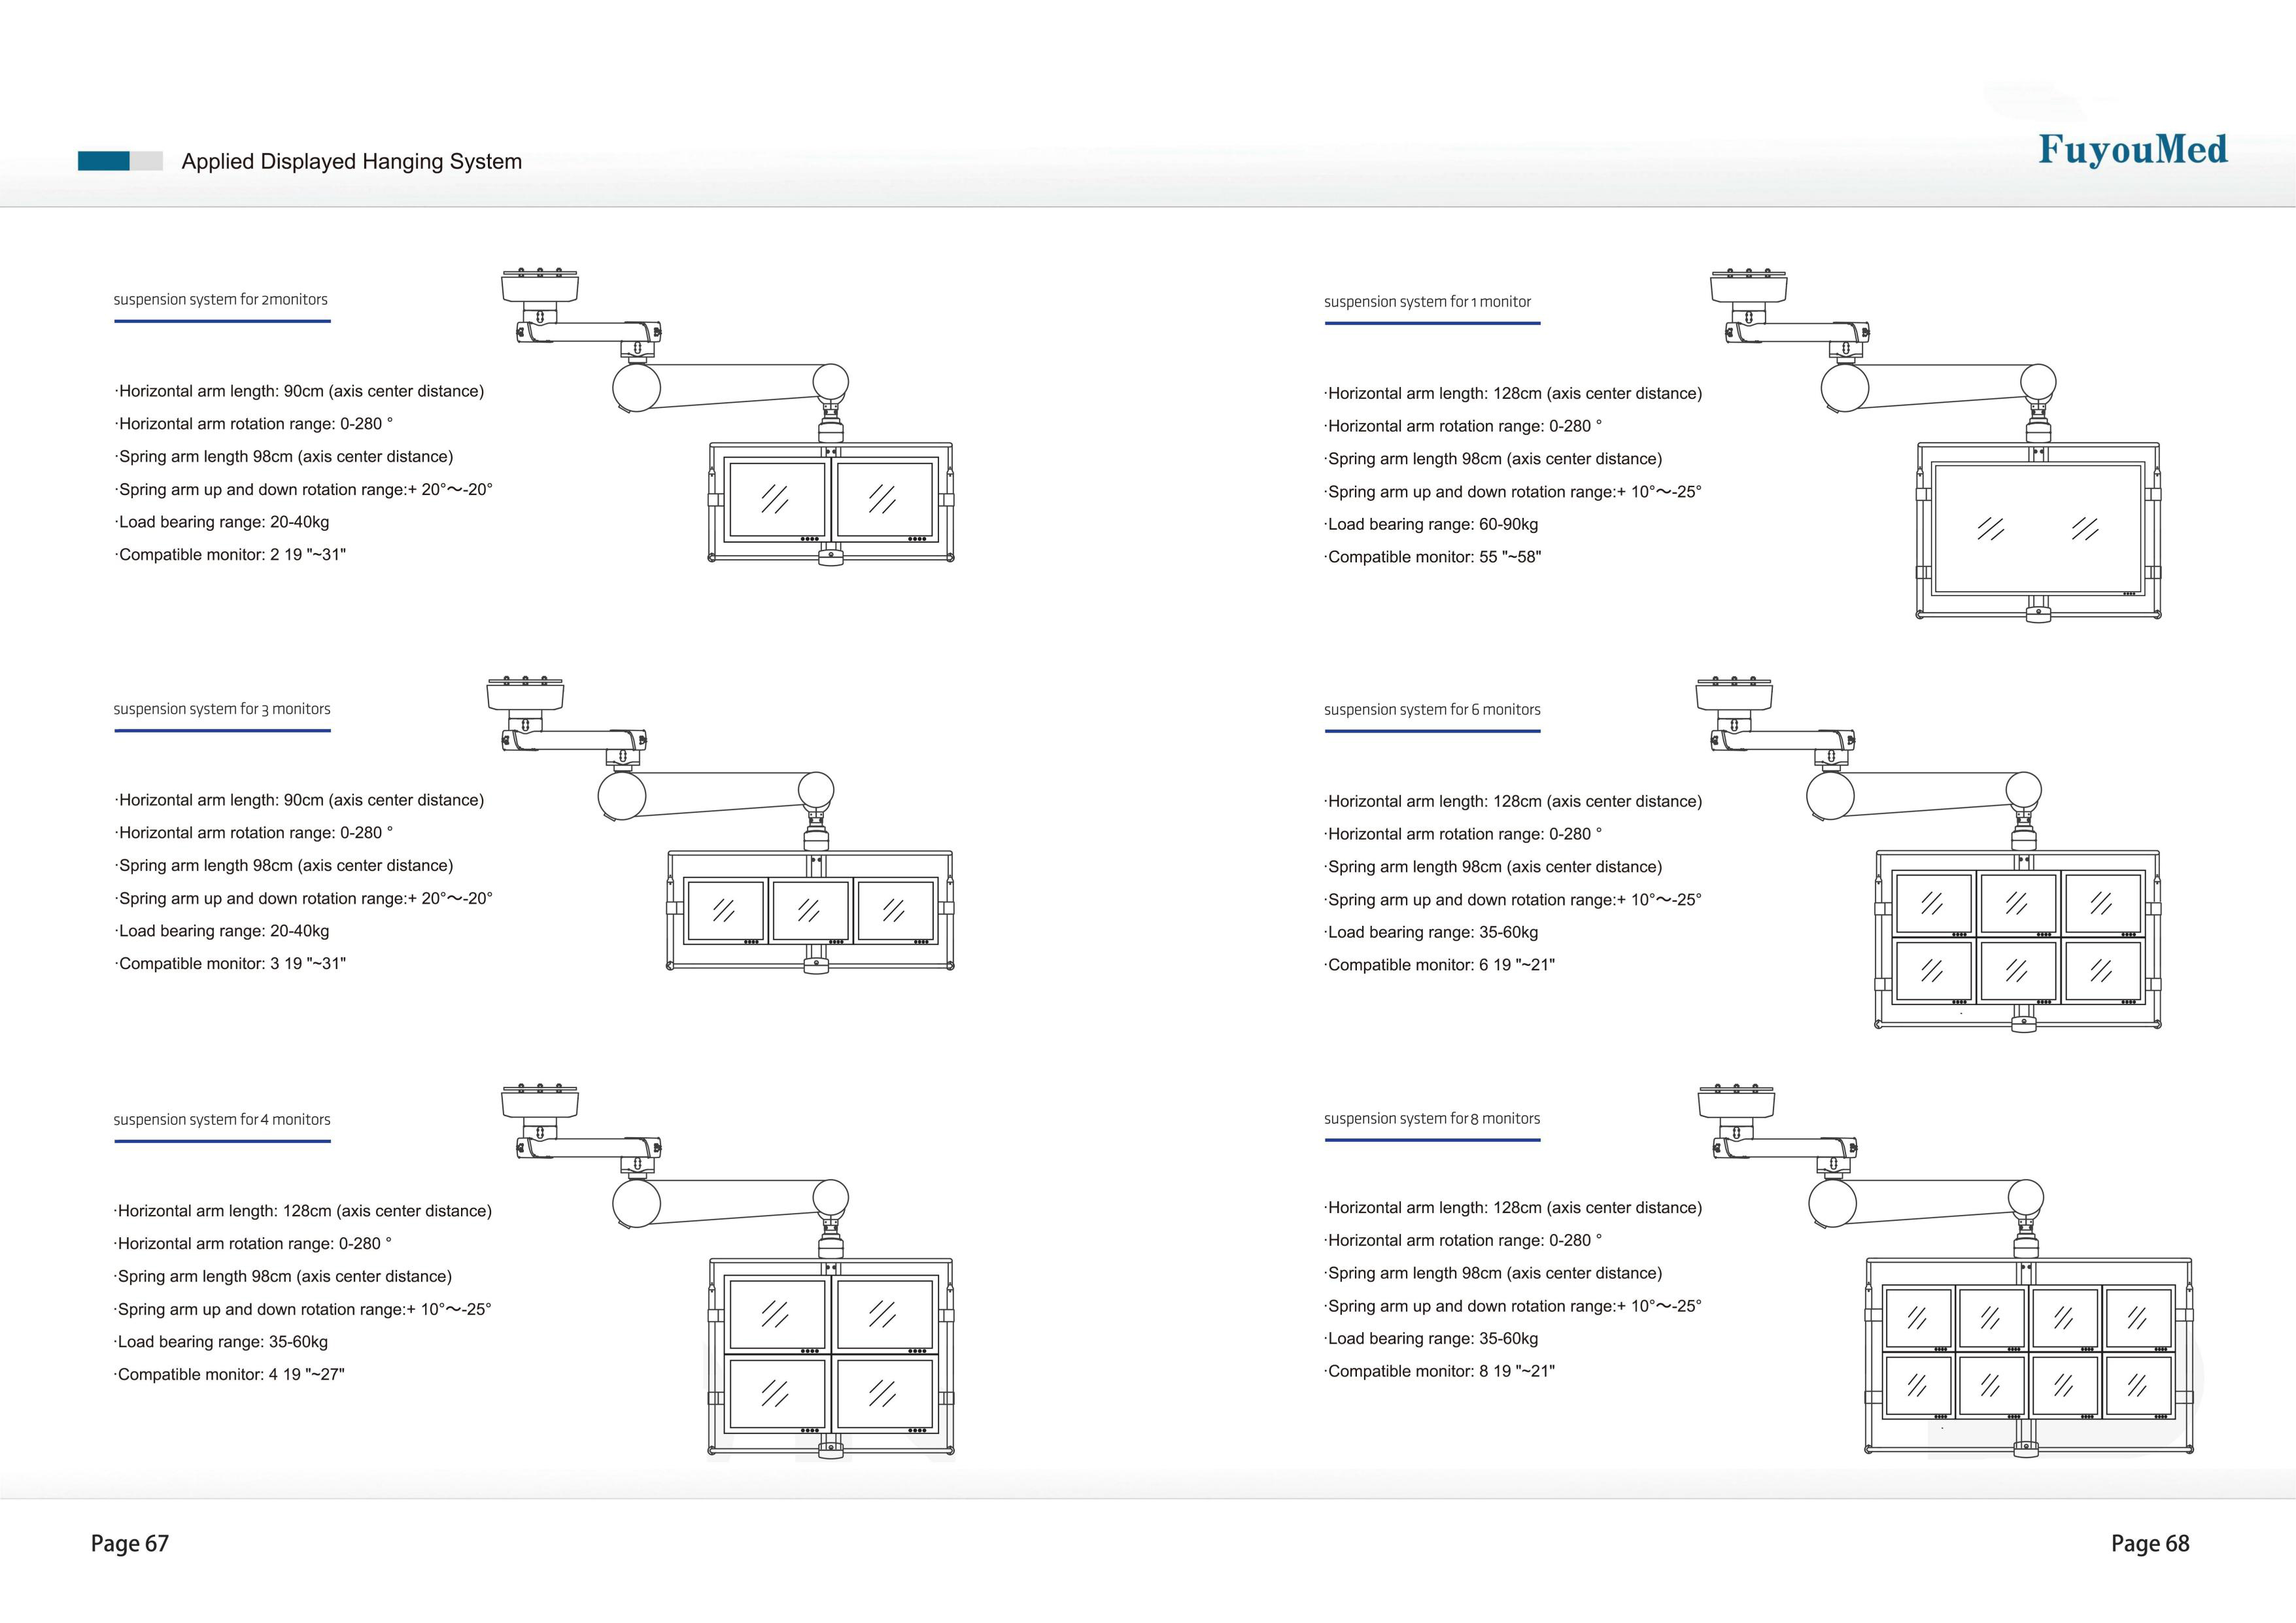This screenshot has height=1623, width=2296.
Task: Click the blue square beside the page title
Action: tap(103, 161)
